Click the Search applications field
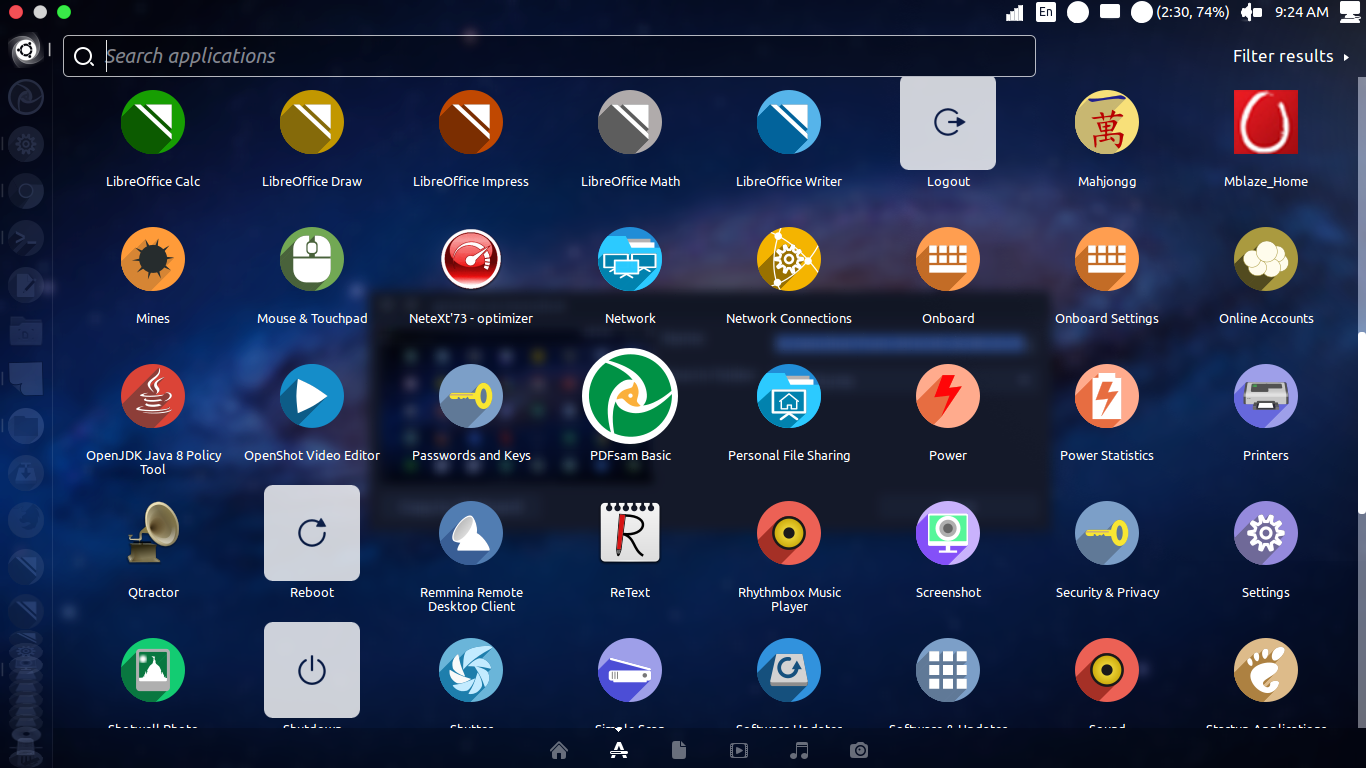 (x=549, y=56)
